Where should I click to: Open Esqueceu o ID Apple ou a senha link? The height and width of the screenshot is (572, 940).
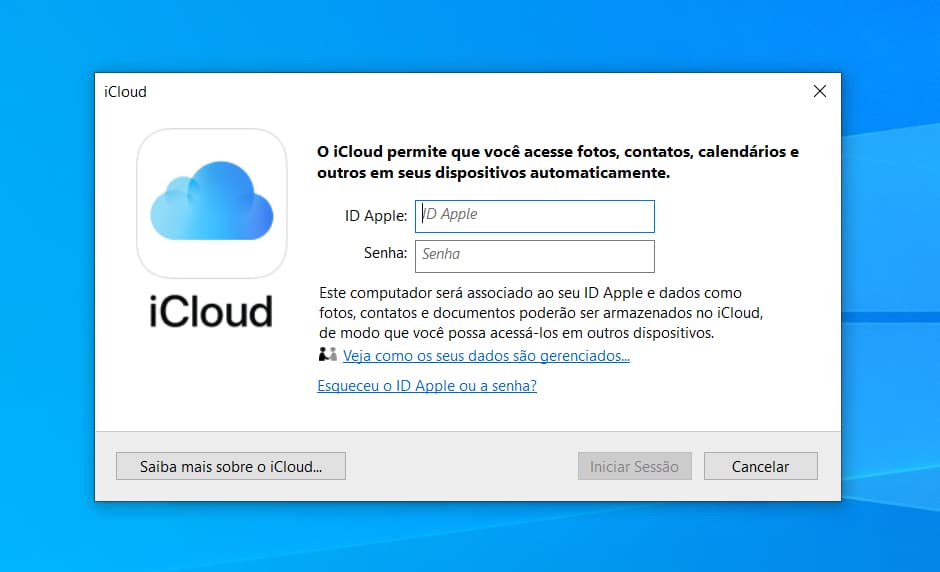coord(427,386)
